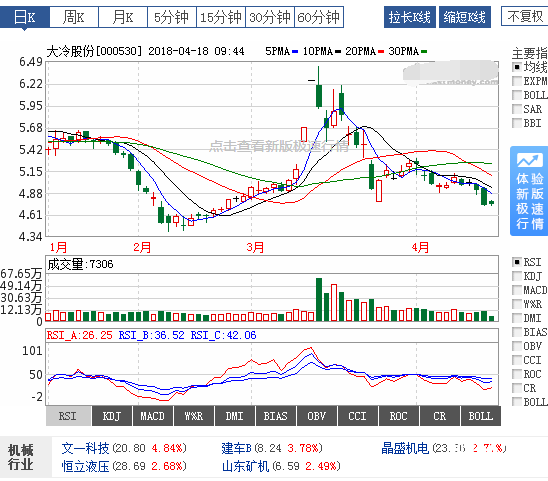Viewport: 548px width, 481px height.
Task: Click the trend-line icon in blue banner
Action: (529, 160)
